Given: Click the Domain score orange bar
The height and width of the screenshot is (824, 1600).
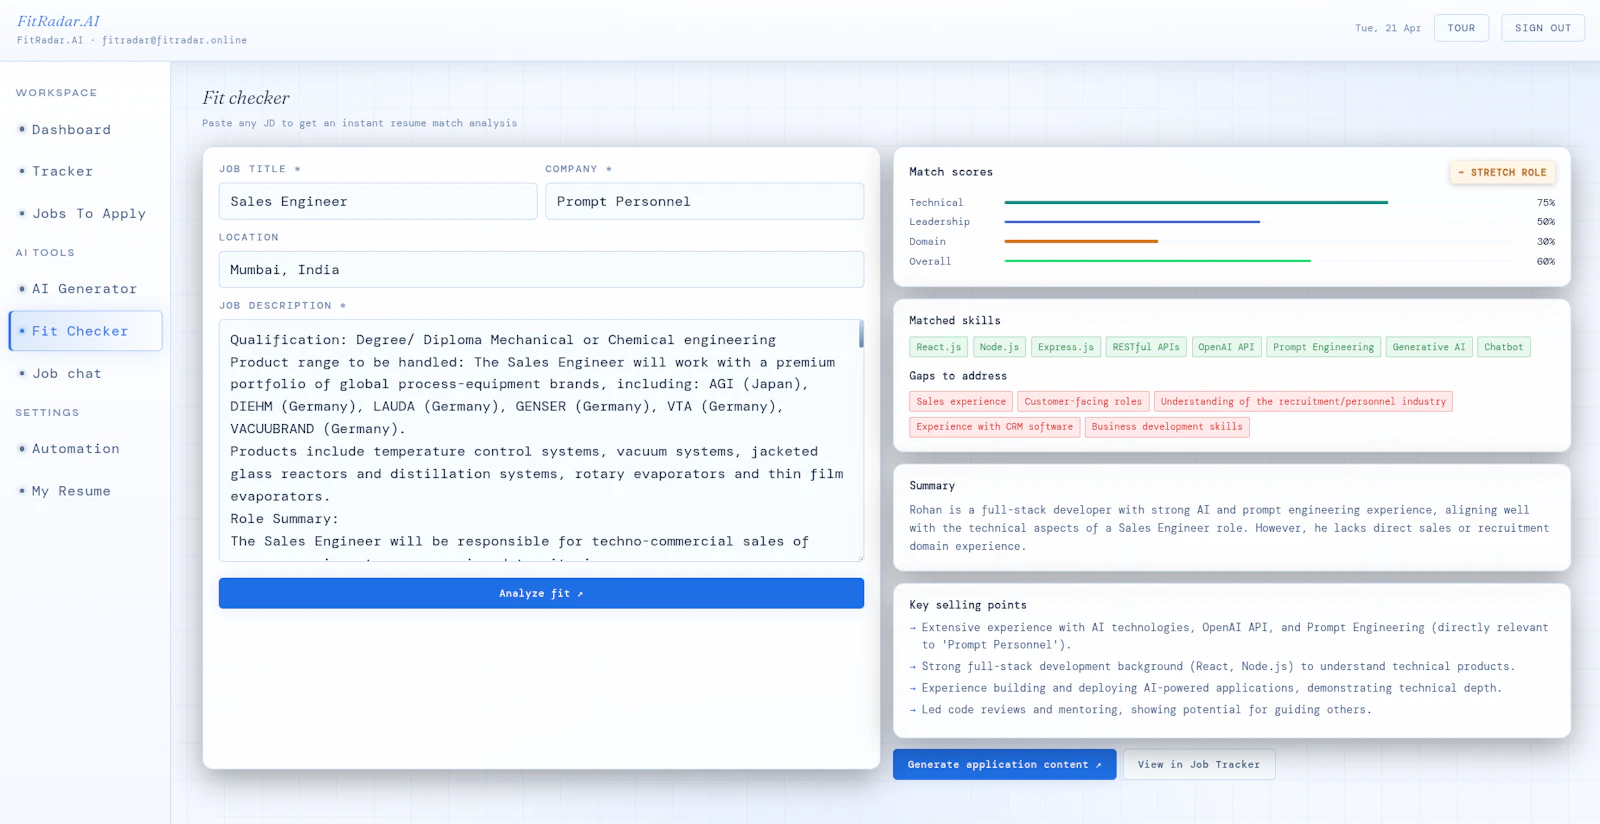Looking at the screenshot, I should point(1081,242).
